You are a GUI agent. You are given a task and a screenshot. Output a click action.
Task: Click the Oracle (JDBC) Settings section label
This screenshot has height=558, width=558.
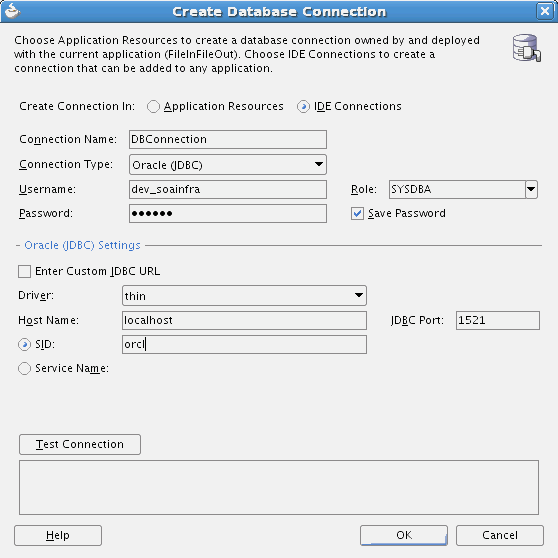click(x=82, y=245)
